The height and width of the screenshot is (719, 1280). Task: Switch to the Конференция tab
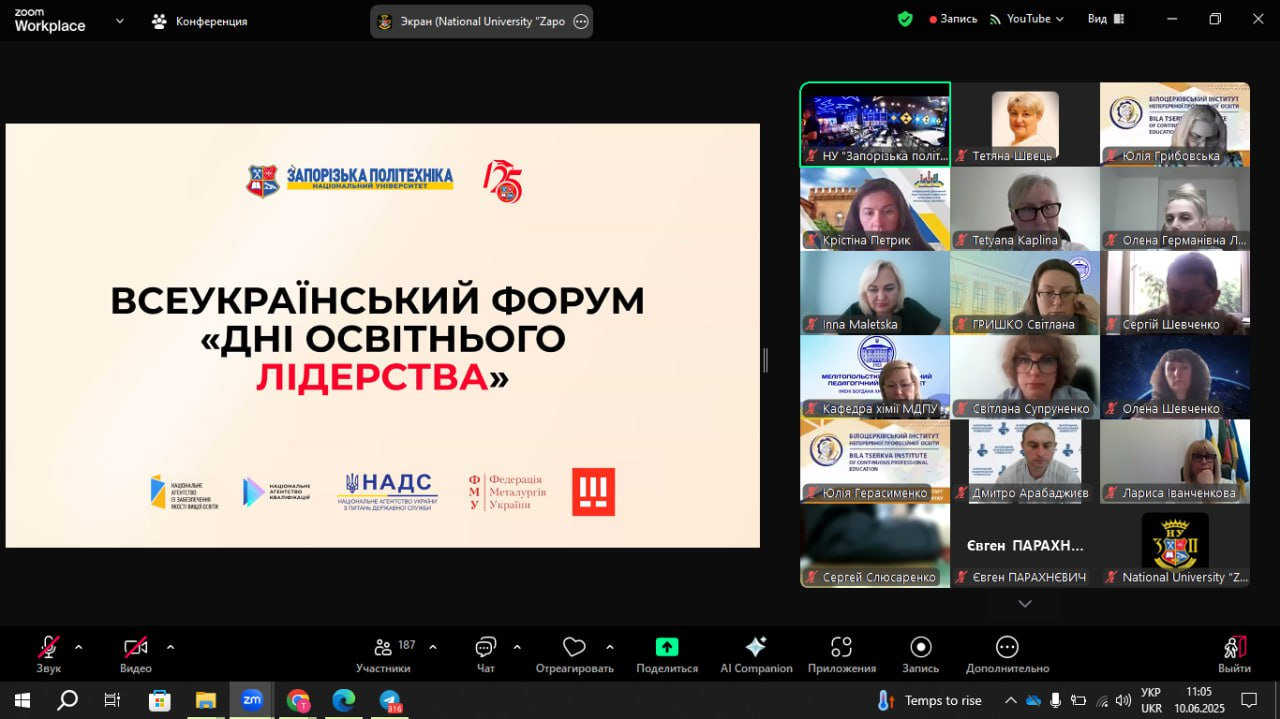pos(199,21)
